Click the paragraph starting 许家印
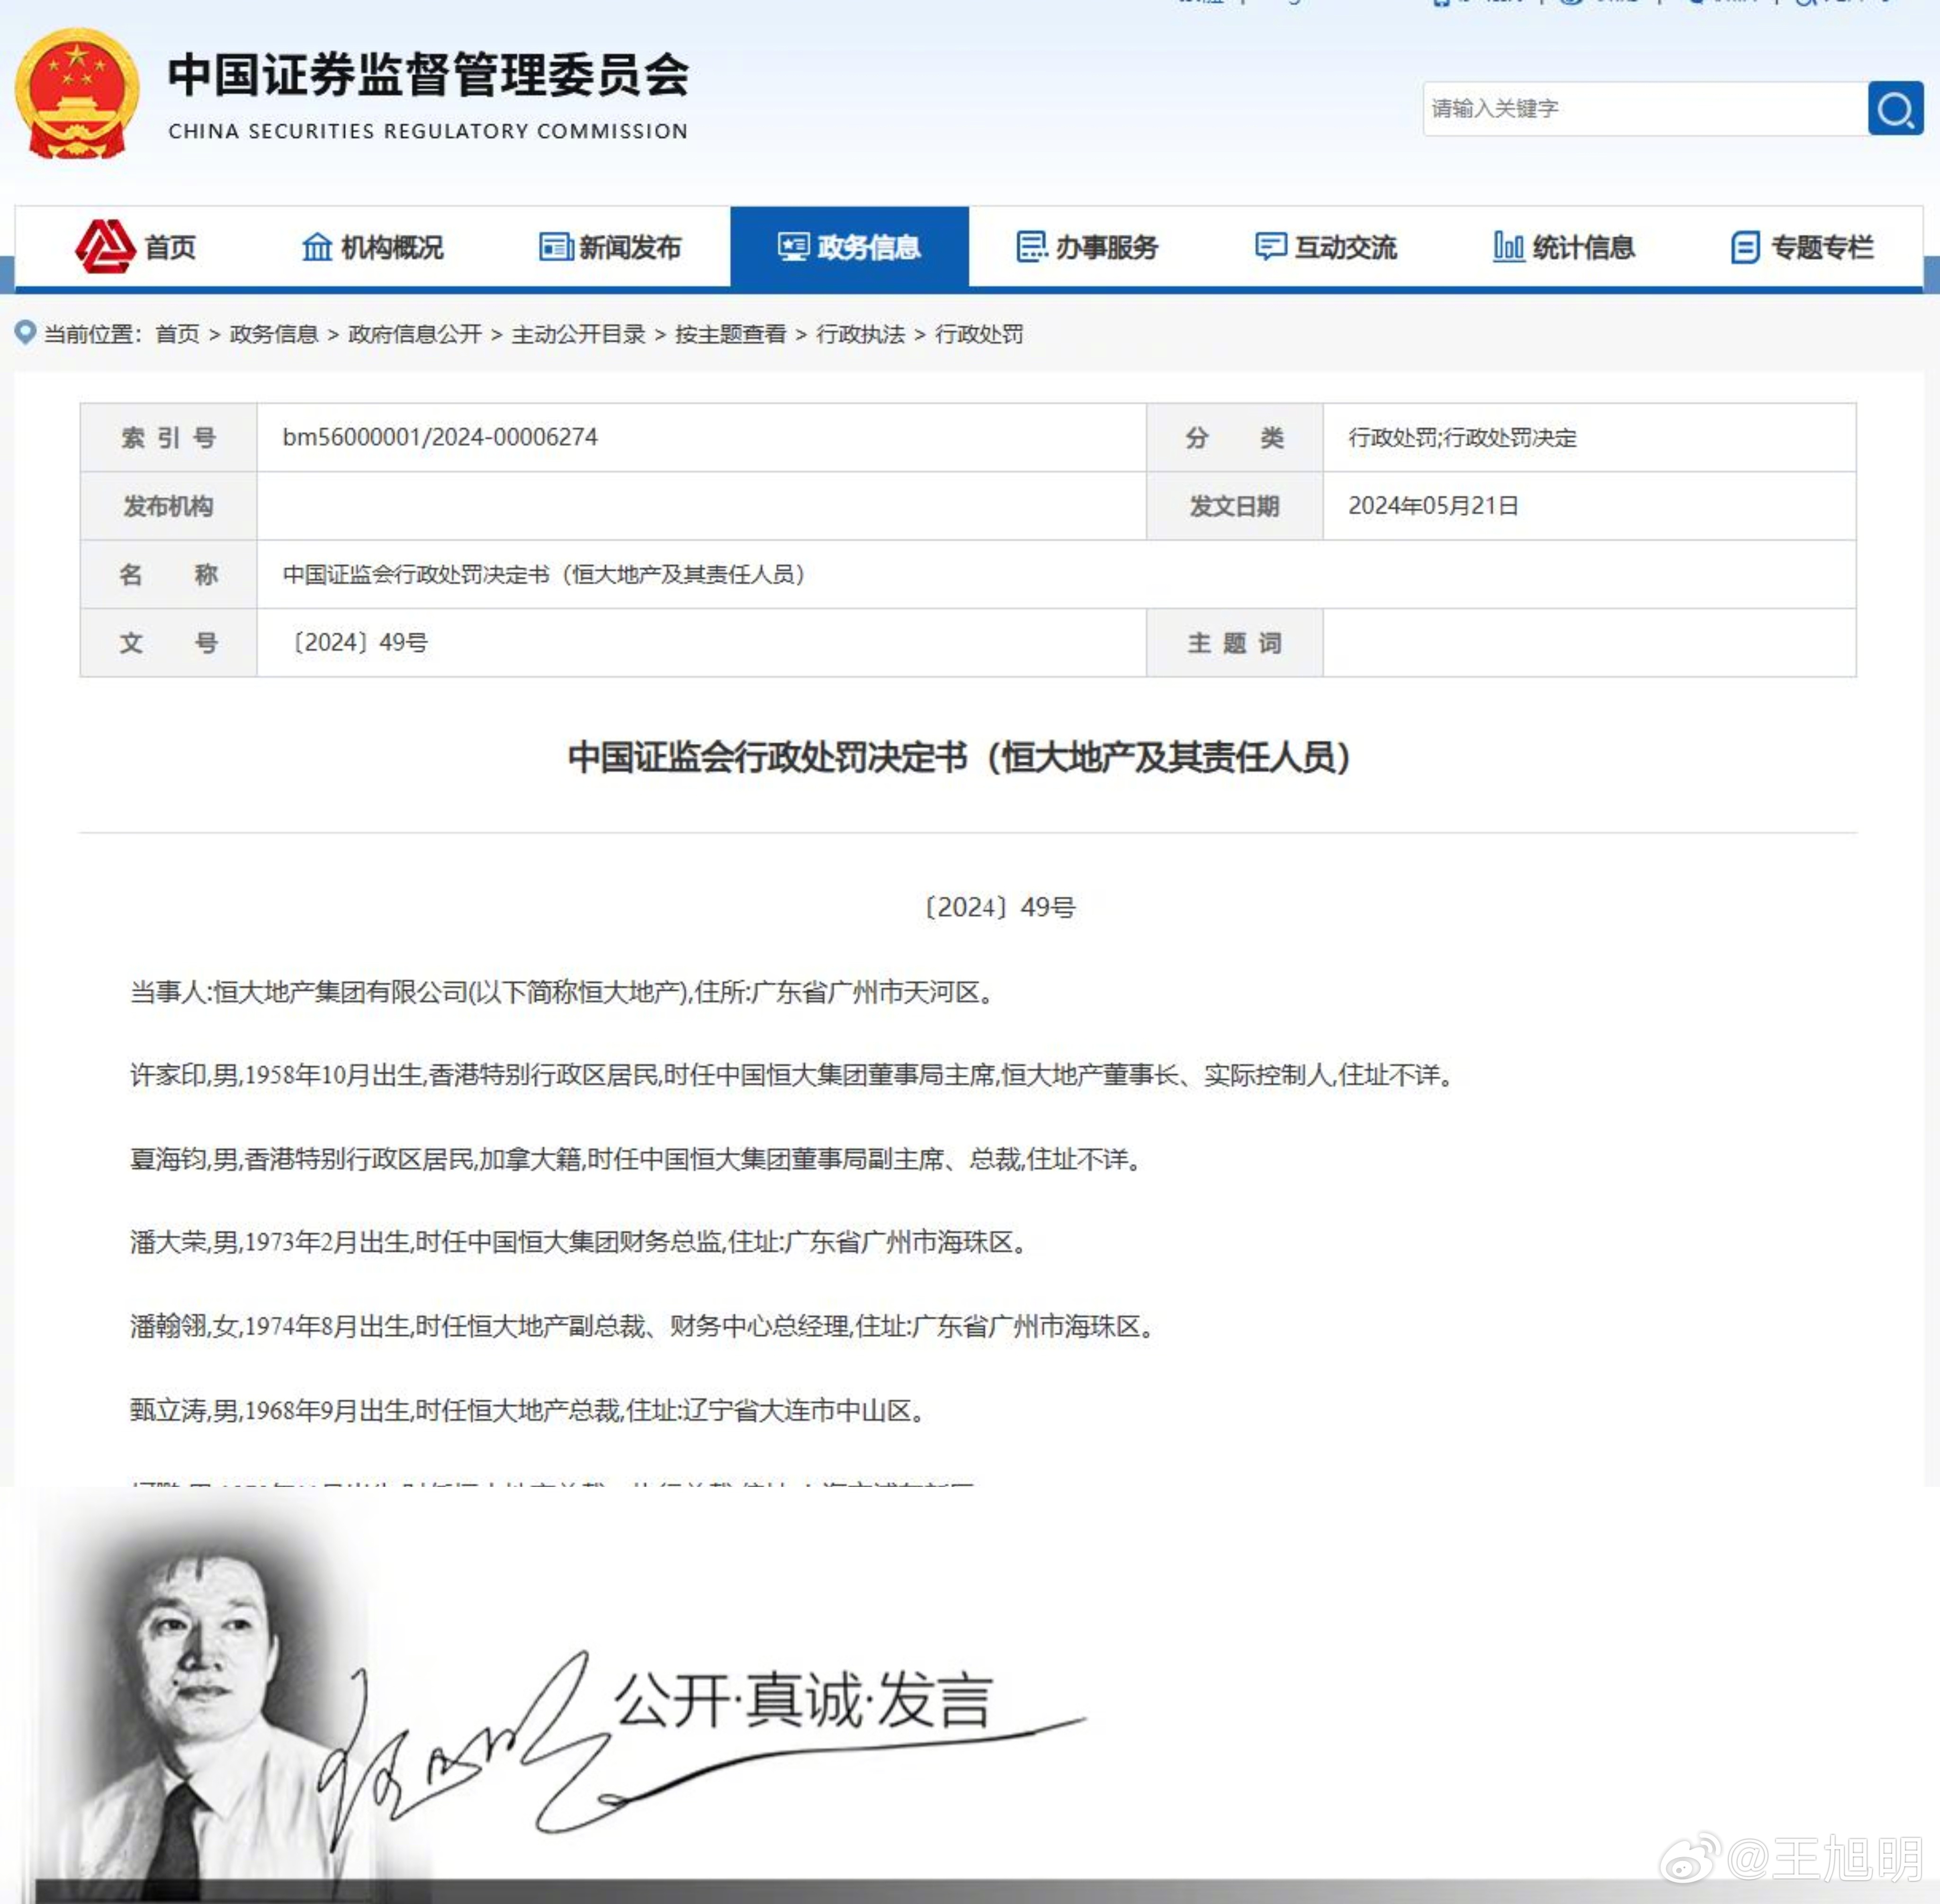The image size is (1940, 1904). point(792,1075)
